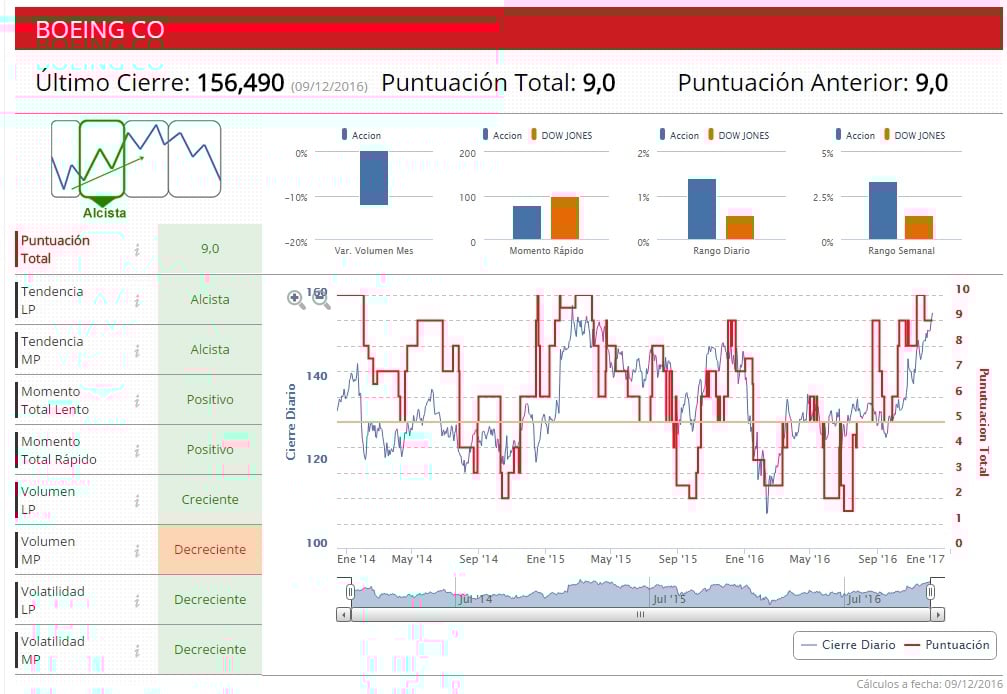The image size is (1007, 694).
Task: Toggle Accion legend in Momento Rápido chart
Action: tap(502, 135)
